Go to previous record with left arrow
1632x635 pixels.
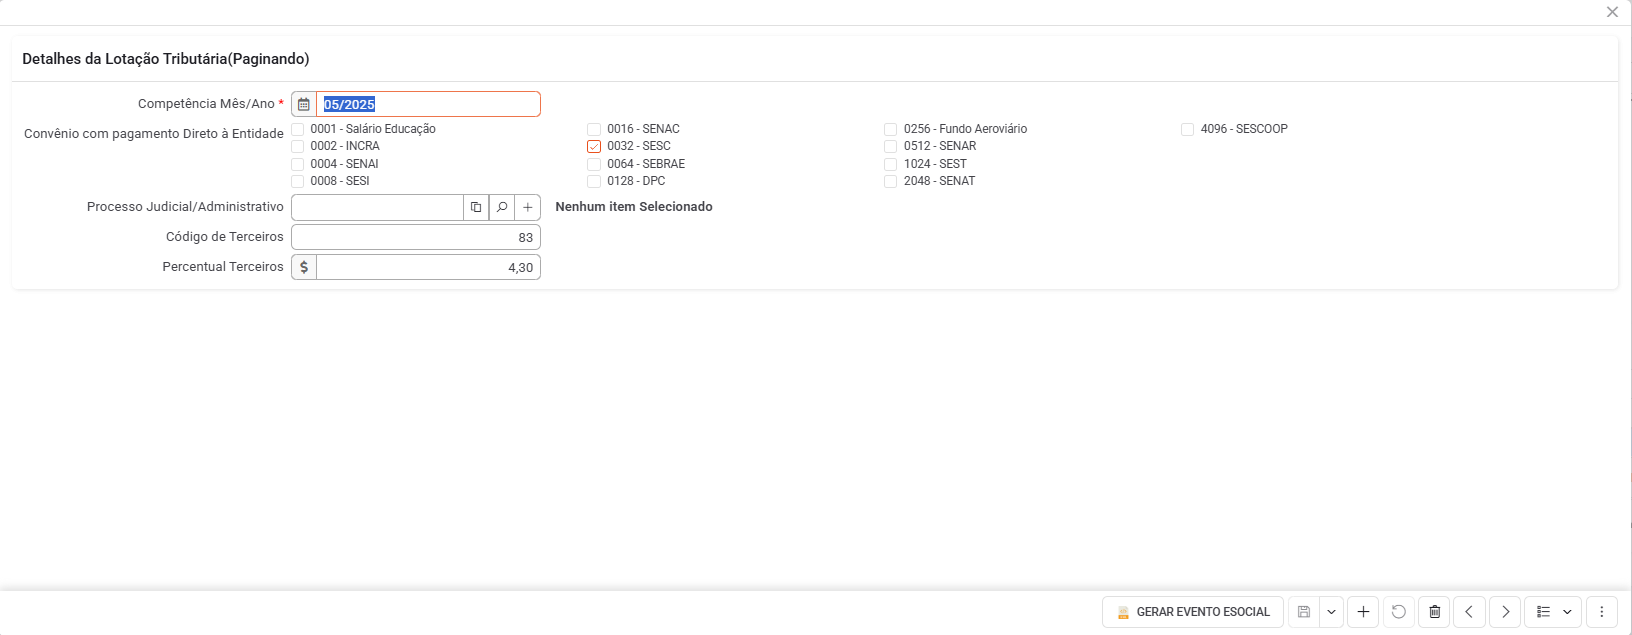[x=1469, y=612]
